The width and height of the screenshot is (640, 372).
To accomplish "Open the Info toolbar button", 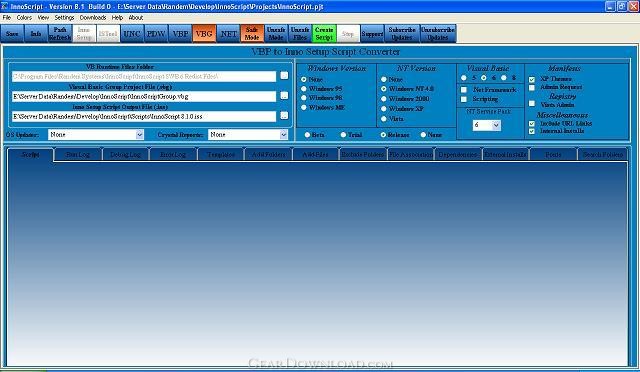I will coord(36,33).
